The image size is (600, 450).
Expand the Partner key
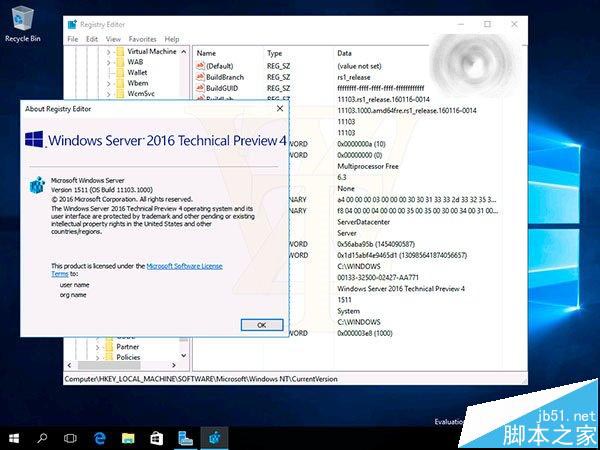pos(98,347)
